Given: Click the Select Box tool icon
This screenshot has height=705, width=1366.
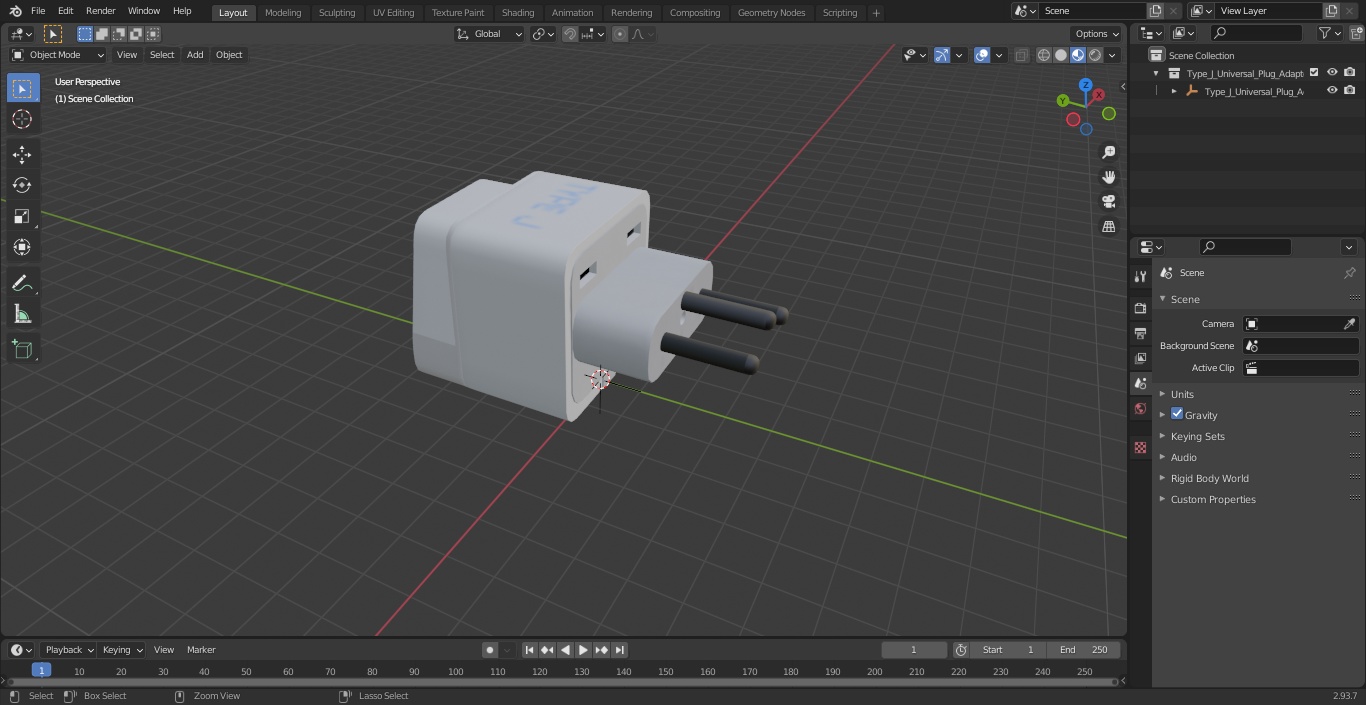Looking at the screenshot, I should click(22, 88).
